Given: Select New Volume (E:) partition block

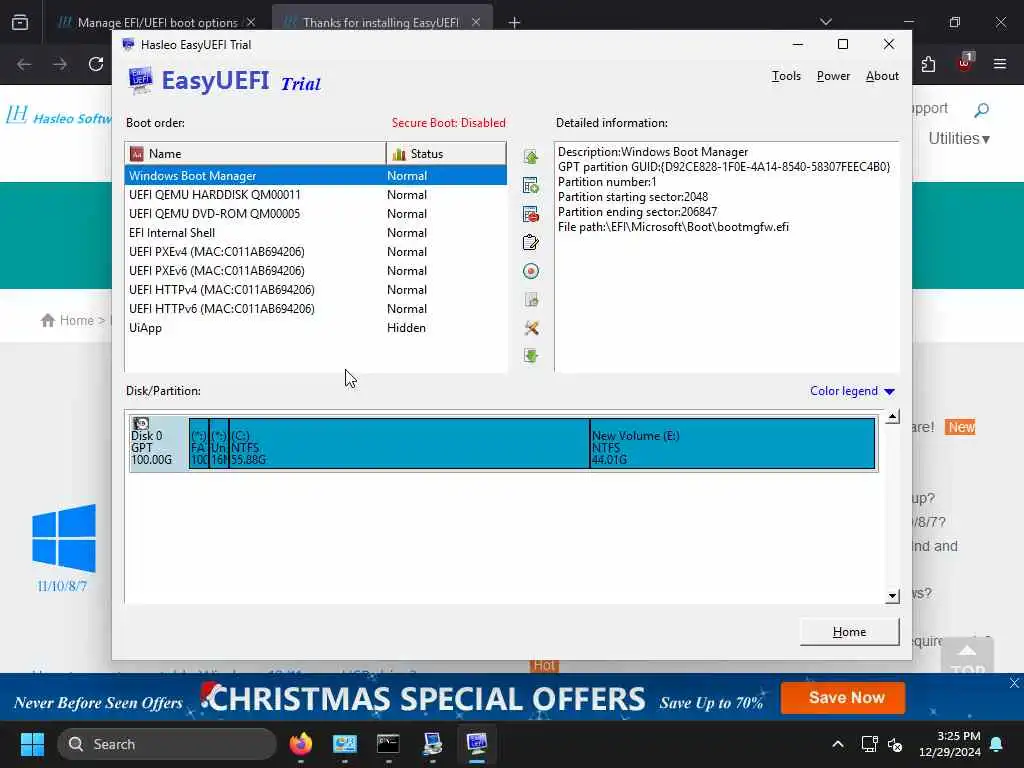Looking at the screenshot, I should pos(732,443).
